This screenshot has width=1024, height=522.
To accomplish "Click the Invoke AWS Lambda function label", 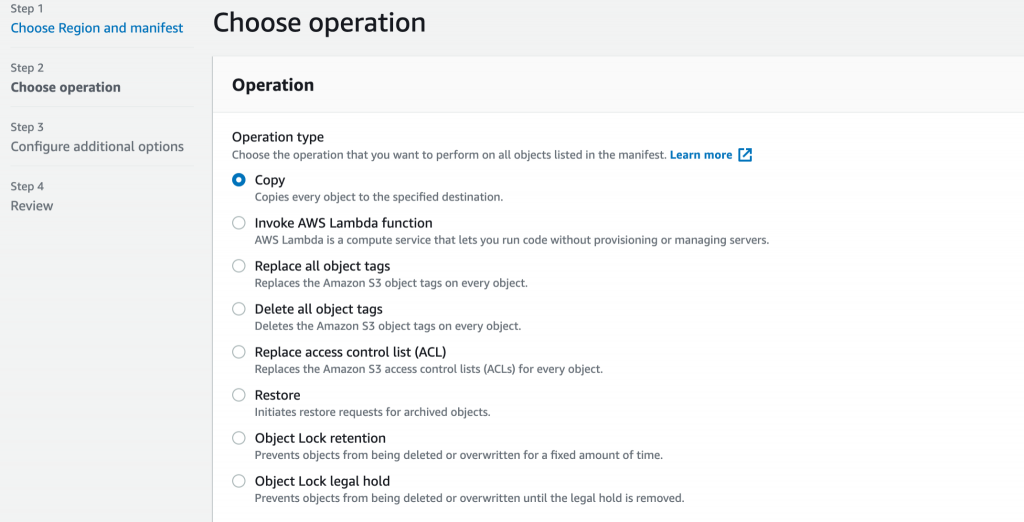I will [x=343, y=223].
